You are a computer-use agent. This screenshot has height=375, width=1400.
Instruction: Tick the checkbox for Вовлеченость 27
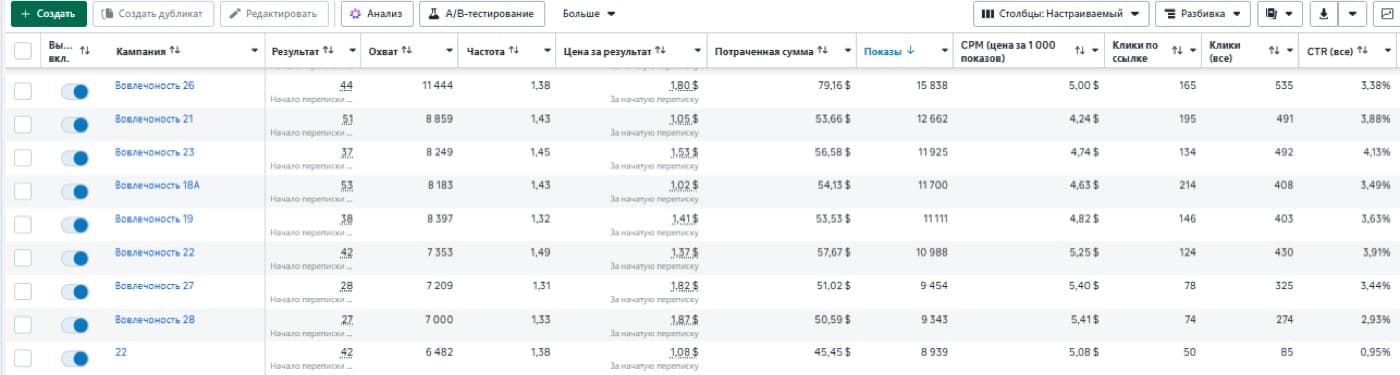(x=22, y=292)
